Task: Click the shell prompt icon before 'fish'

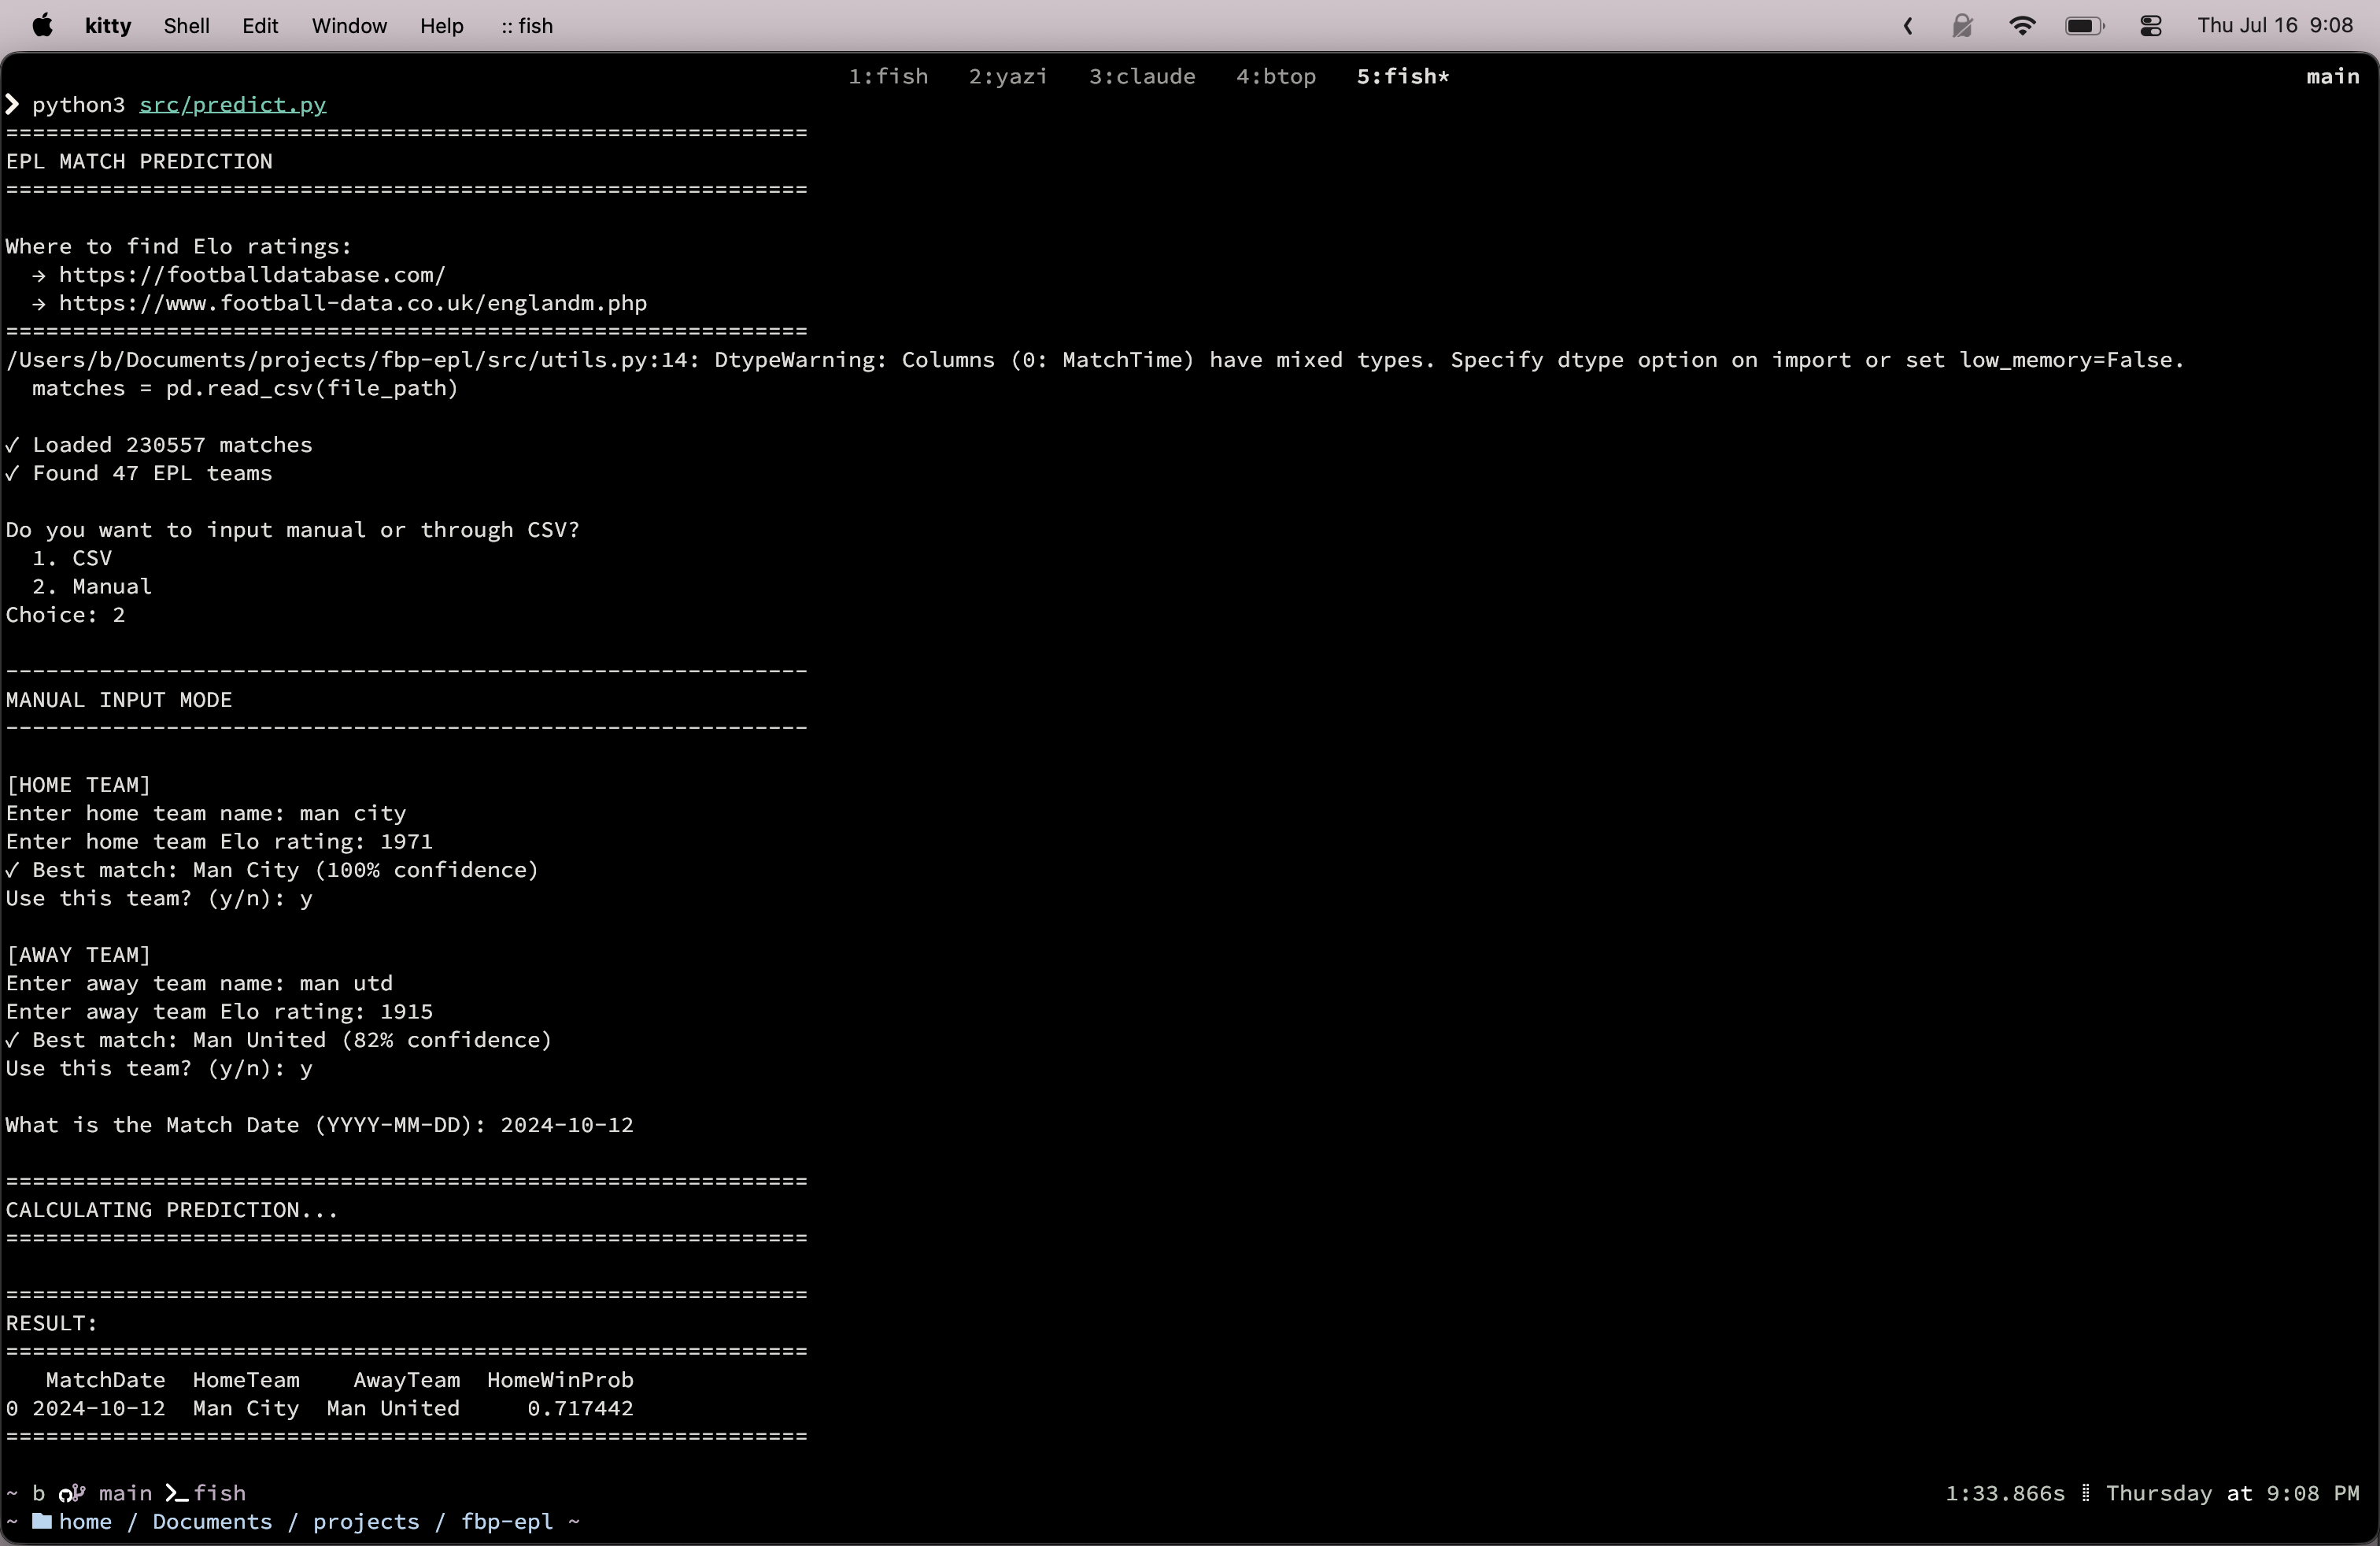Action: [x=177, y=1494]
